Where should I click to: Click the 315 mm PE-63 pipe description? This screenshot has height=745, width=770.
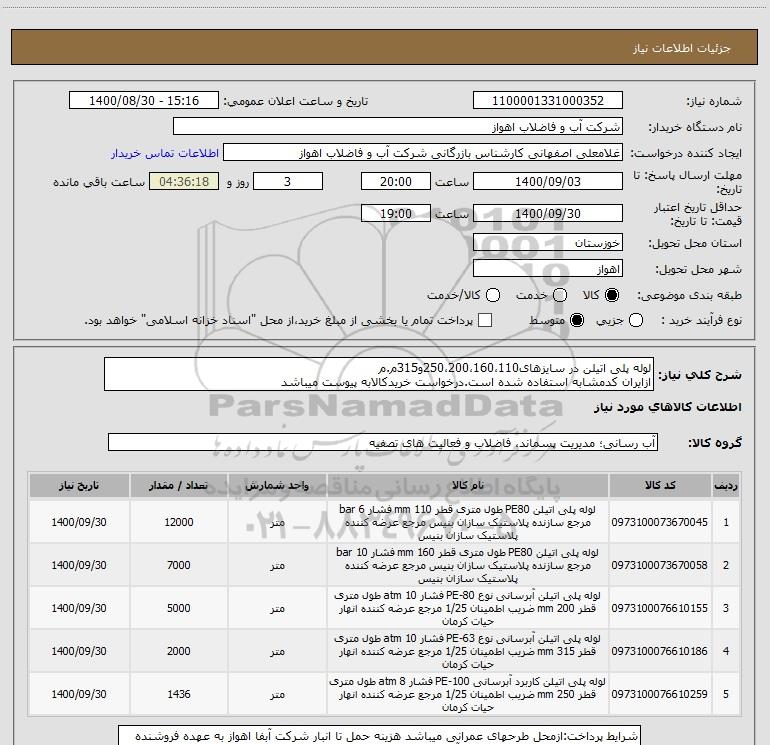point(468,651)
